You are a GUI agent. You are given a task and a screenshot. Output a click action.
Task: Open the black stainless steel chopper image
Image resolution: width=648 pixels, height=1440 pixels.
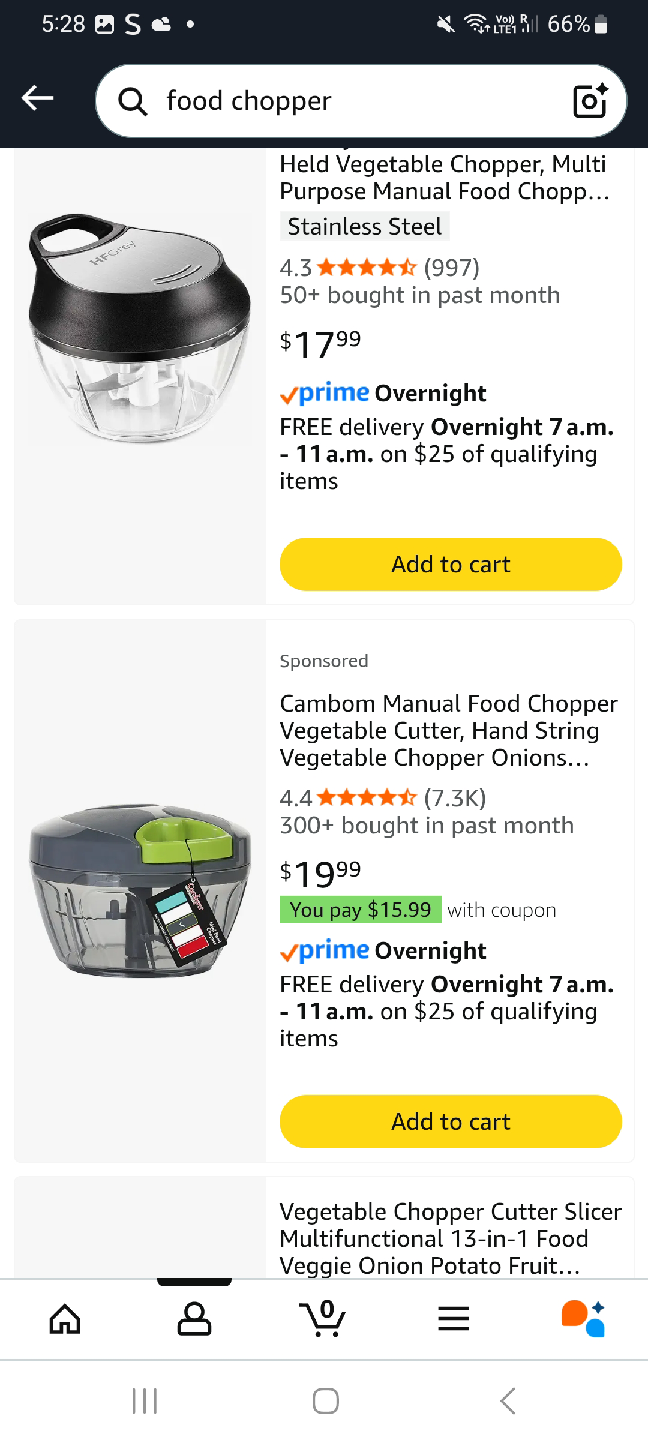pos(140,328)
